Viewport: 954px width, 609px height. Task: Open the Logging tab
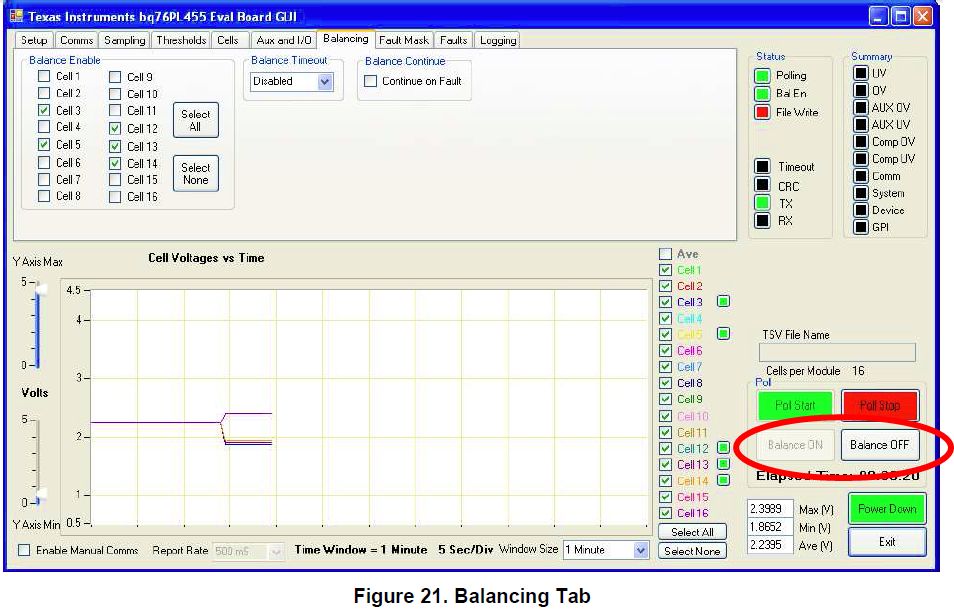coord(498,40)
